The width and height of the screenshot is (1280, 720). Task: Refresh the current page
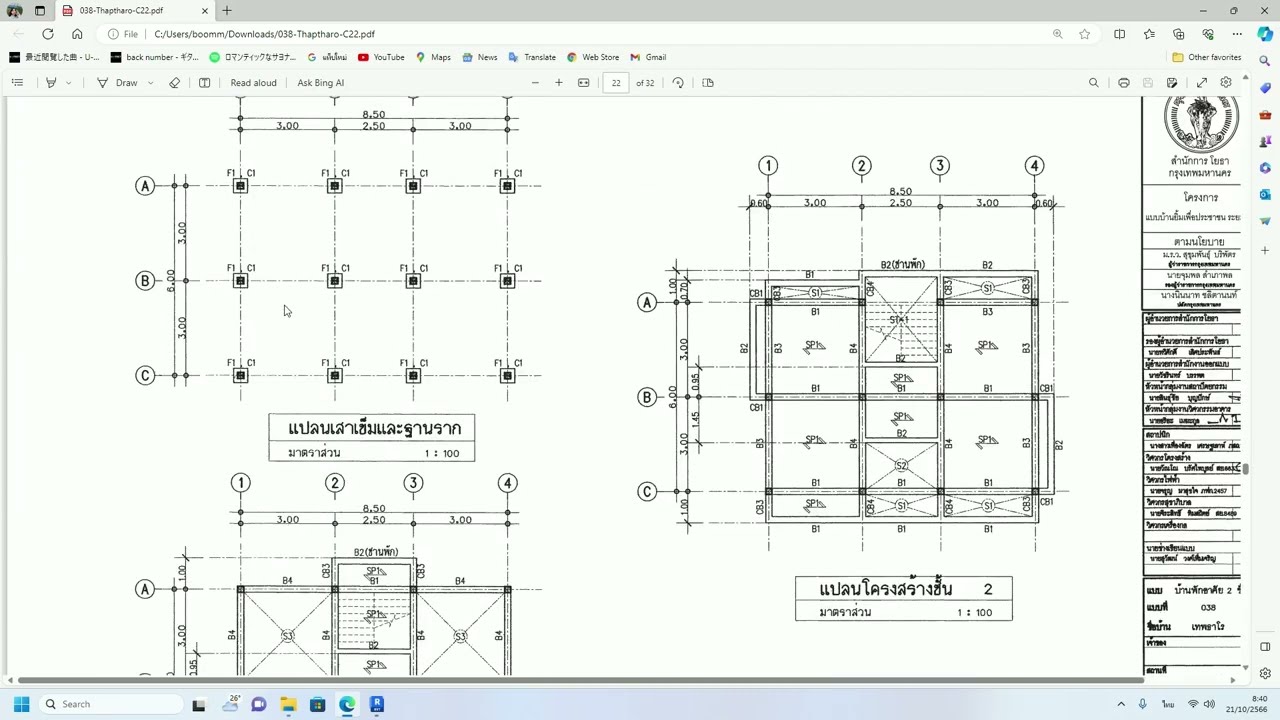(x=47, y=34)
